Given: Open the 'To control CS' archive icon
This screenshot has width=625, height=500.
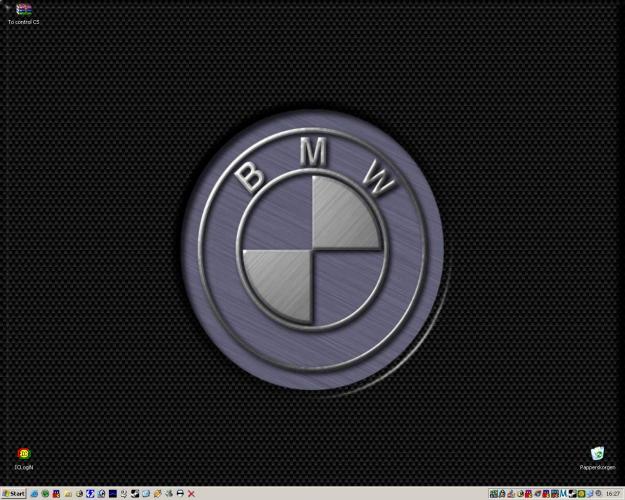Looking at the screenshot, I should click(x=23, y=10).
